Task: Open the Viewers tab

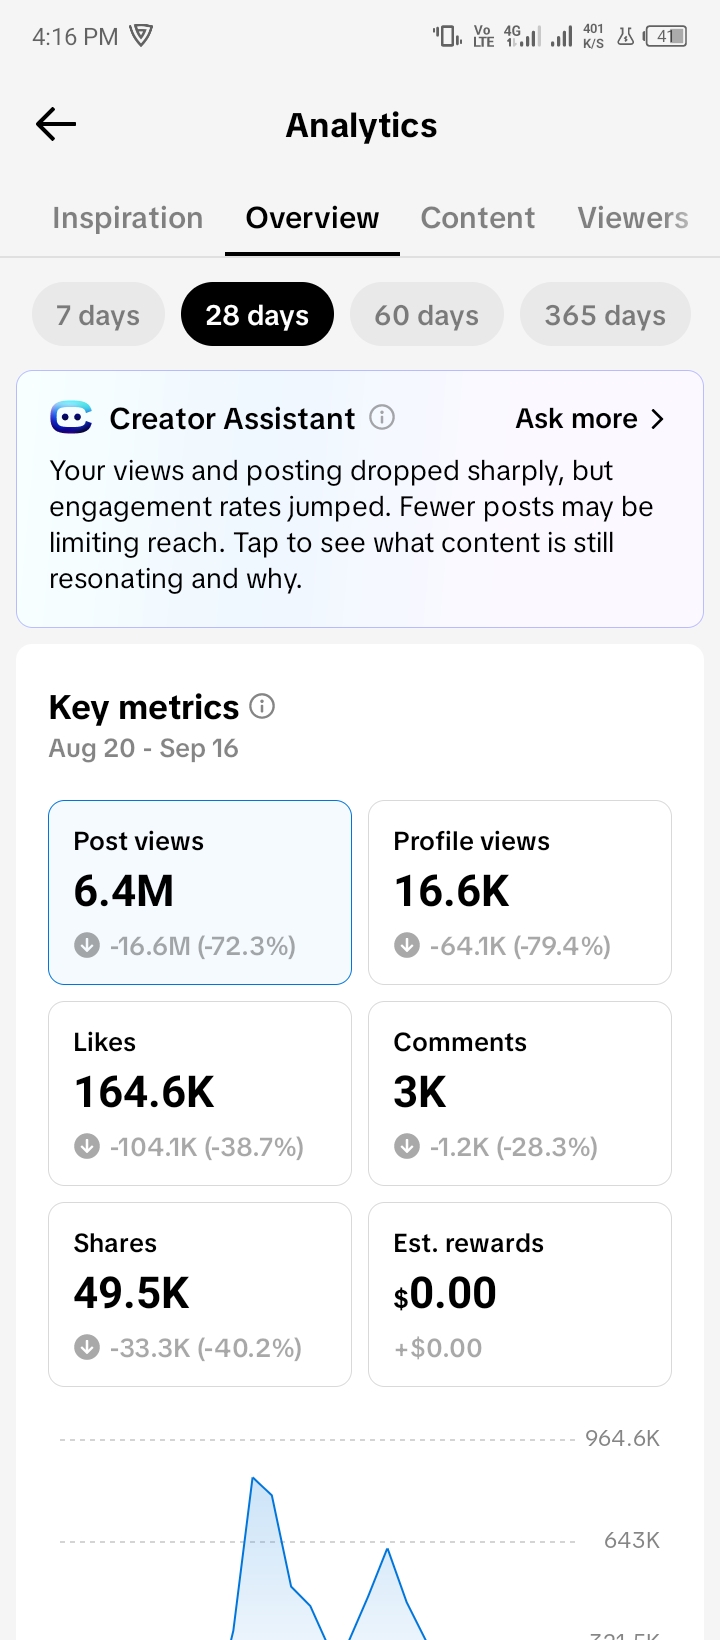Action: coord(633,218)
